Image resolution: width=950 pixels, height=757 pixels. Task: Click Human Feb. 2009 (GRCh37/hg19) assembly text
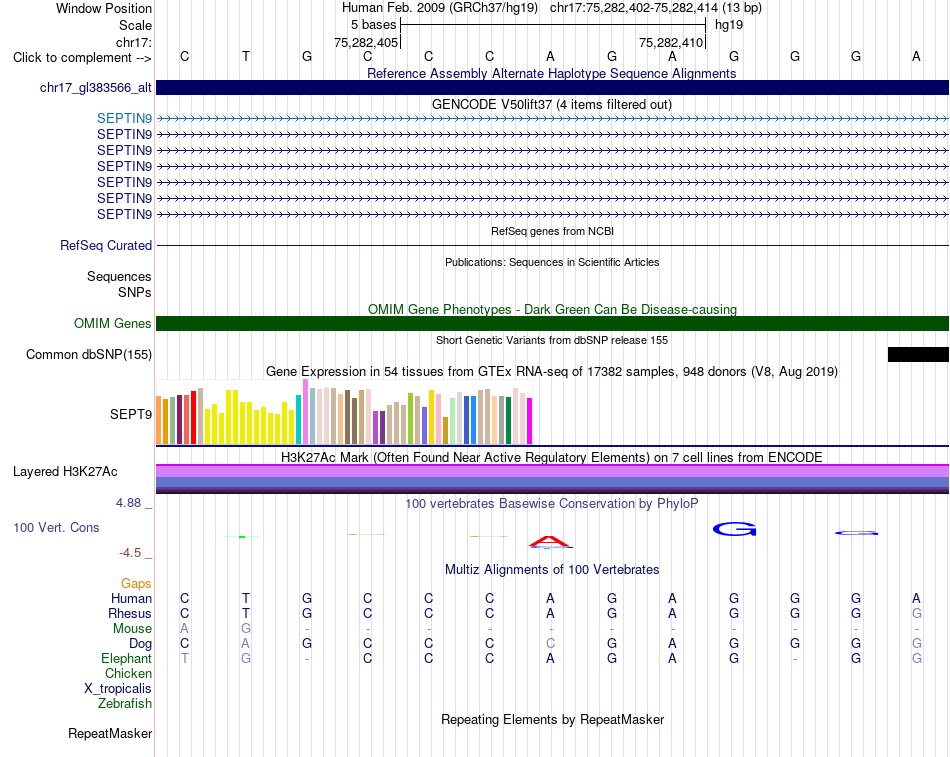(440, 8)
